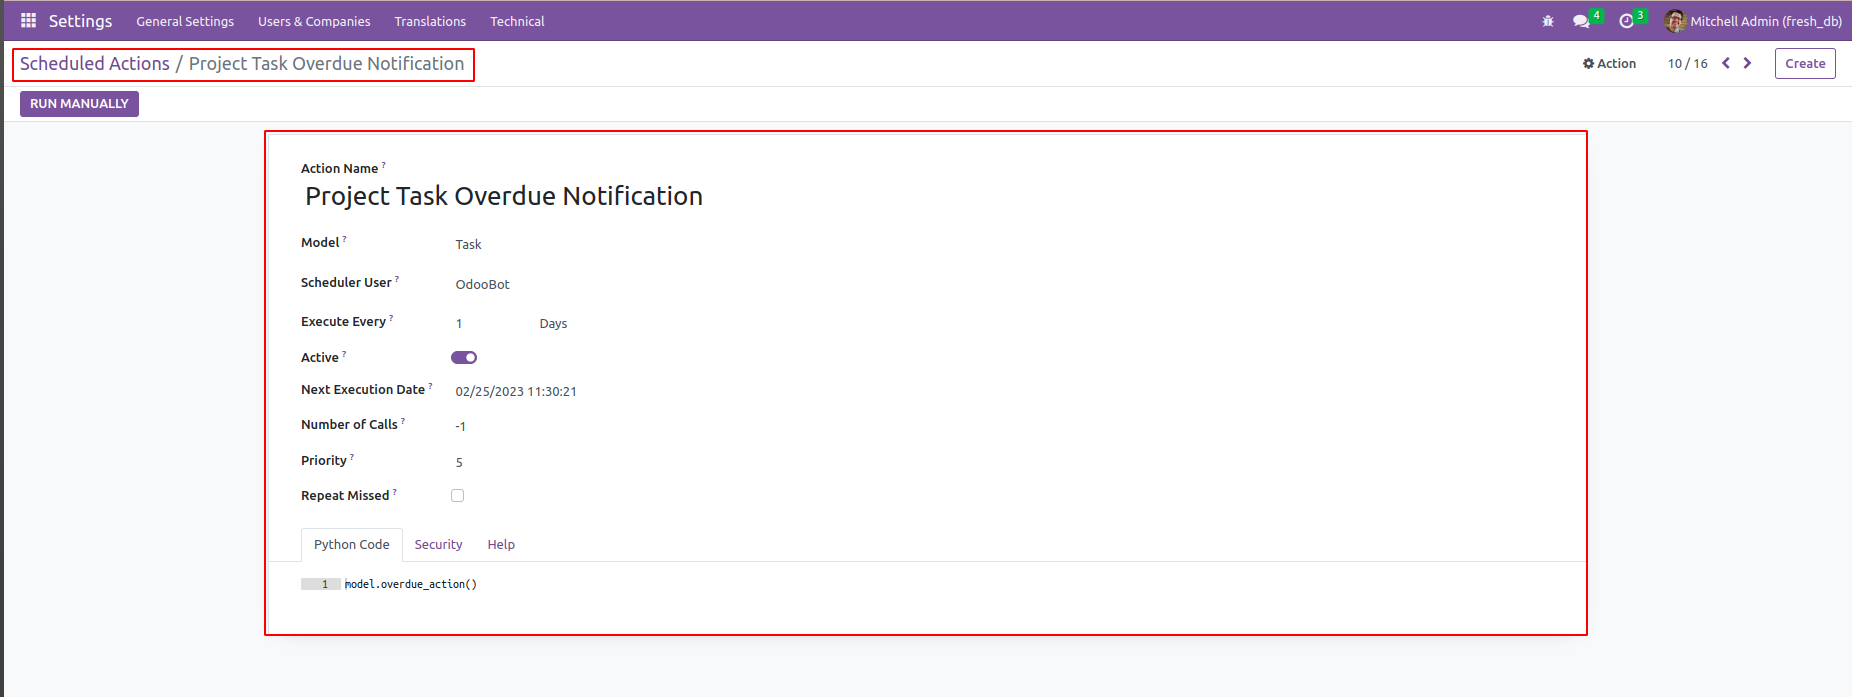The height and width of the screenshot is (697, 1852).
Task: Click Mitchell Admin's avatar picture
Action: pyautogui.click(x=1675, y=21)
